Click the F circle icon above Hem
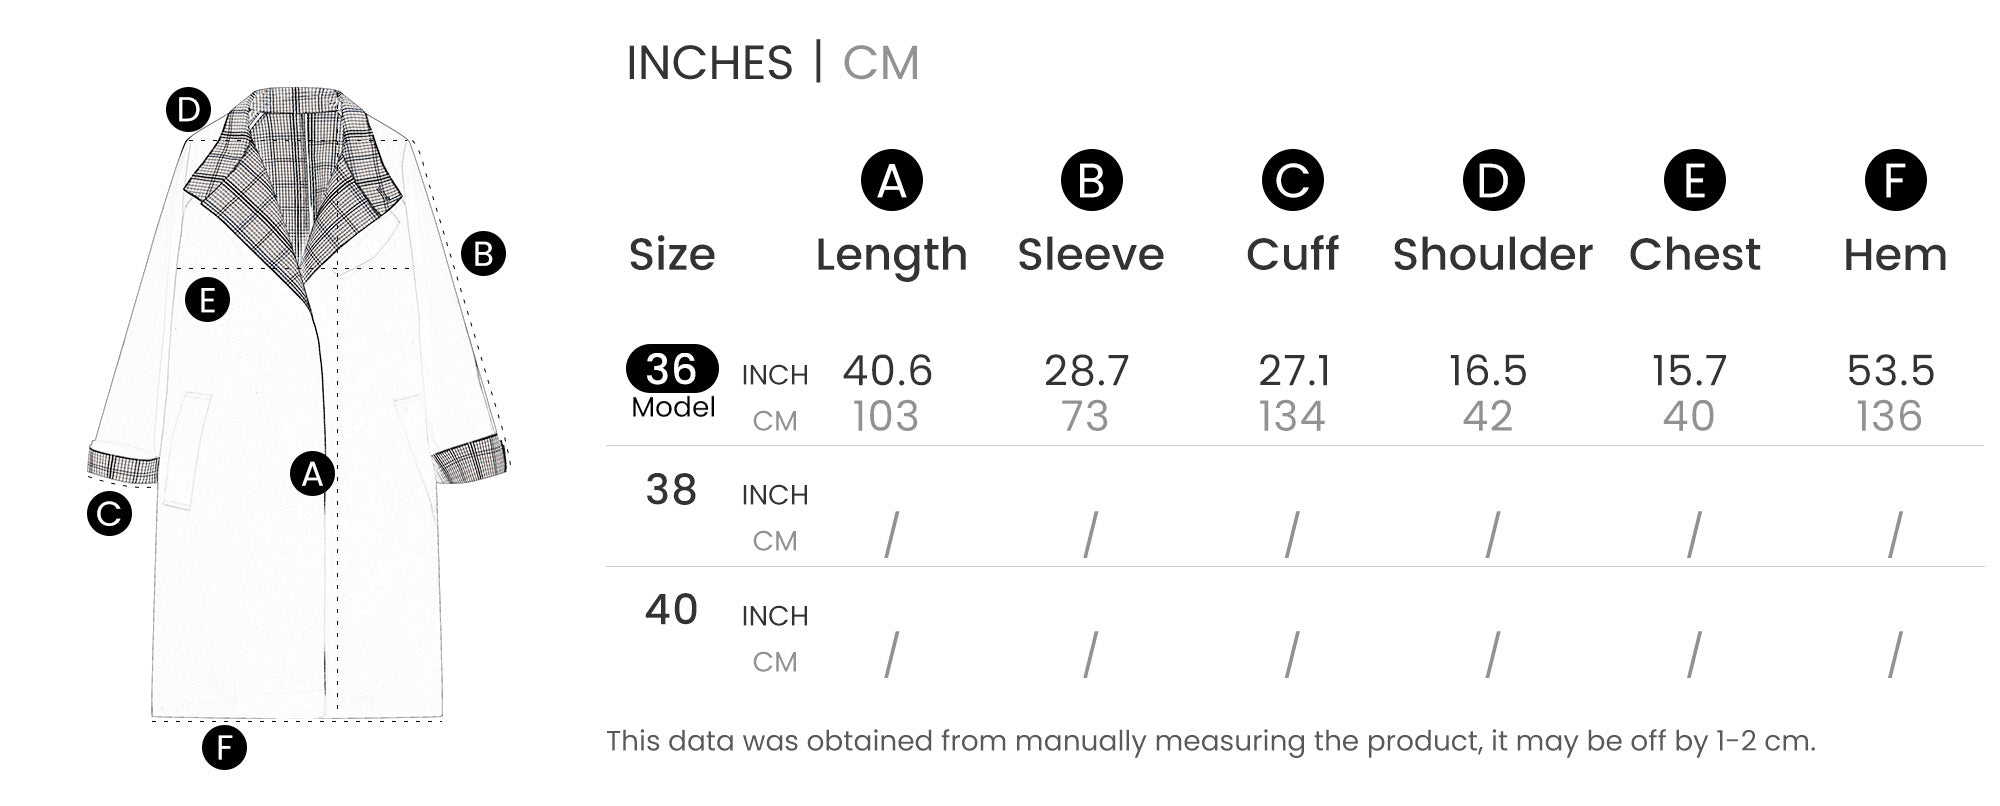2000x806 pixels. (1895, 180)
